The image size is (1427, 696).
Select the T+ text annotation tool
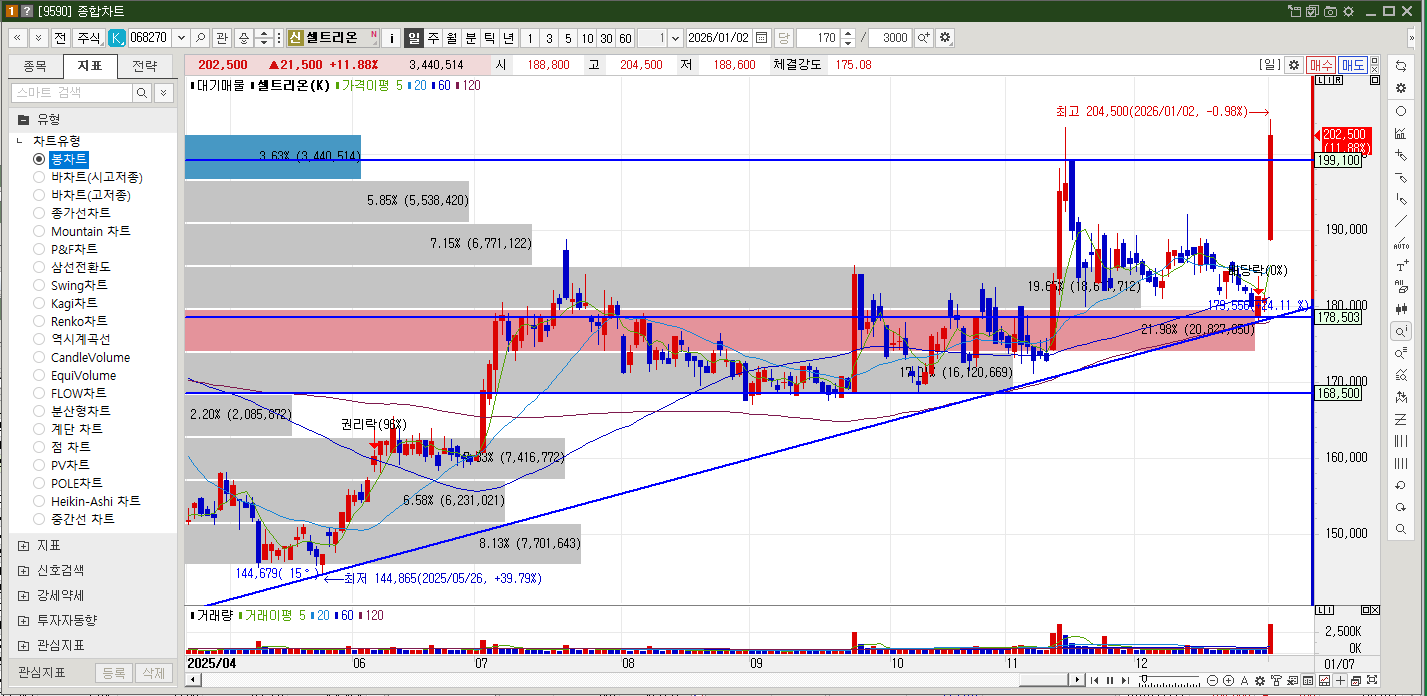point(1401,266)
